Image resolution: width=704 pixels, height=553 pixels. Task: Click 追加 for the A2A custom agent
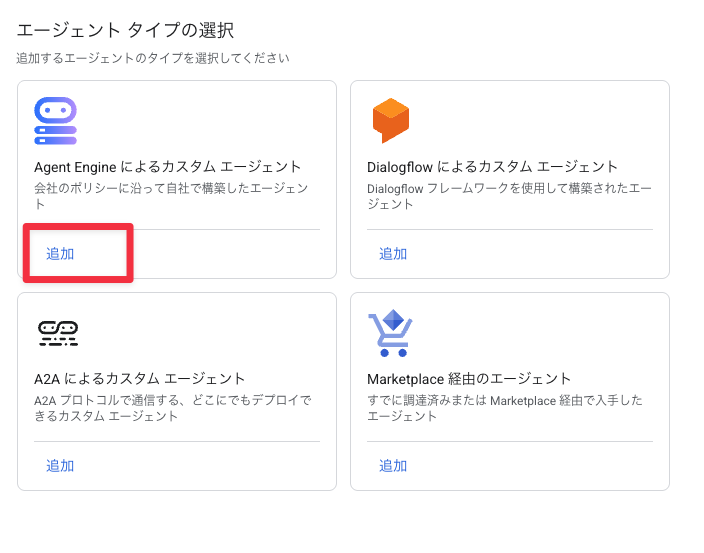click(x=60, y=465)
